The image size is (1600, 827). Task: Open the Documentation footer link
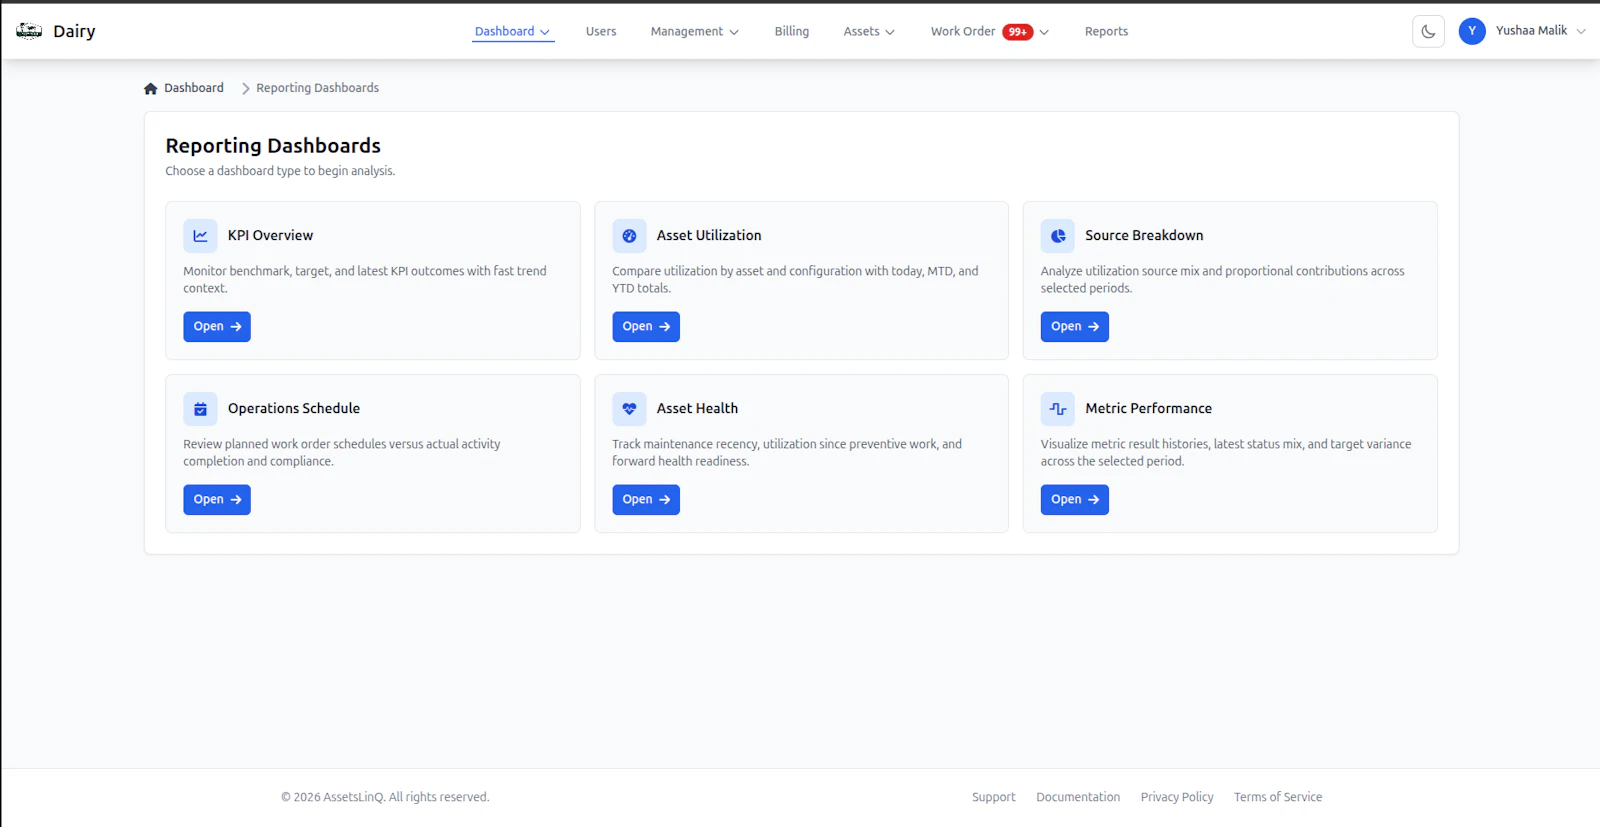tap(1078, 797)
